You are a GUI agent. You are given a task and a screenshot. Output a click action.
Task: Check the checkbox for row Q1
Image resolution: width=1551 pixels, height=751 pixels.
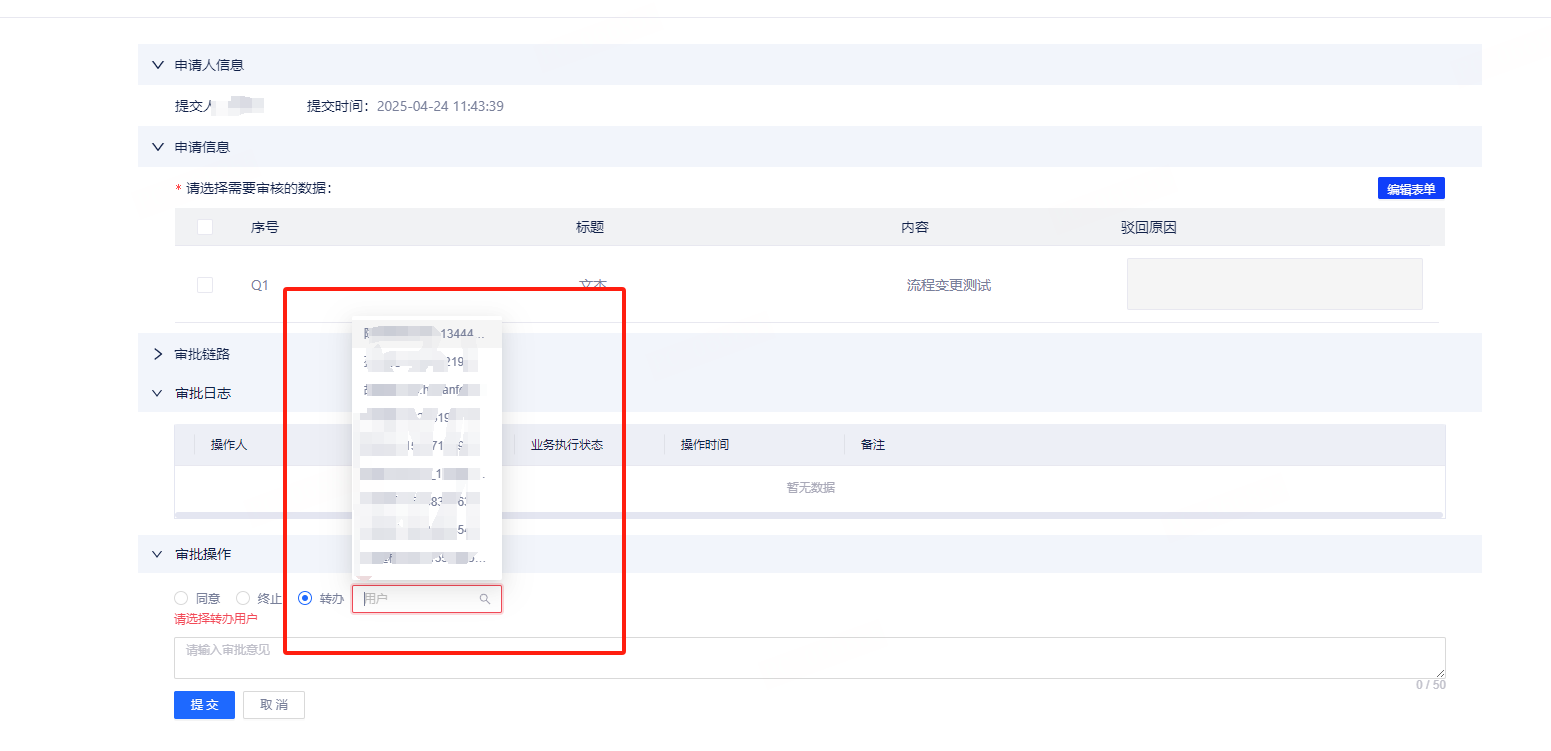click(x=205, y=285)
